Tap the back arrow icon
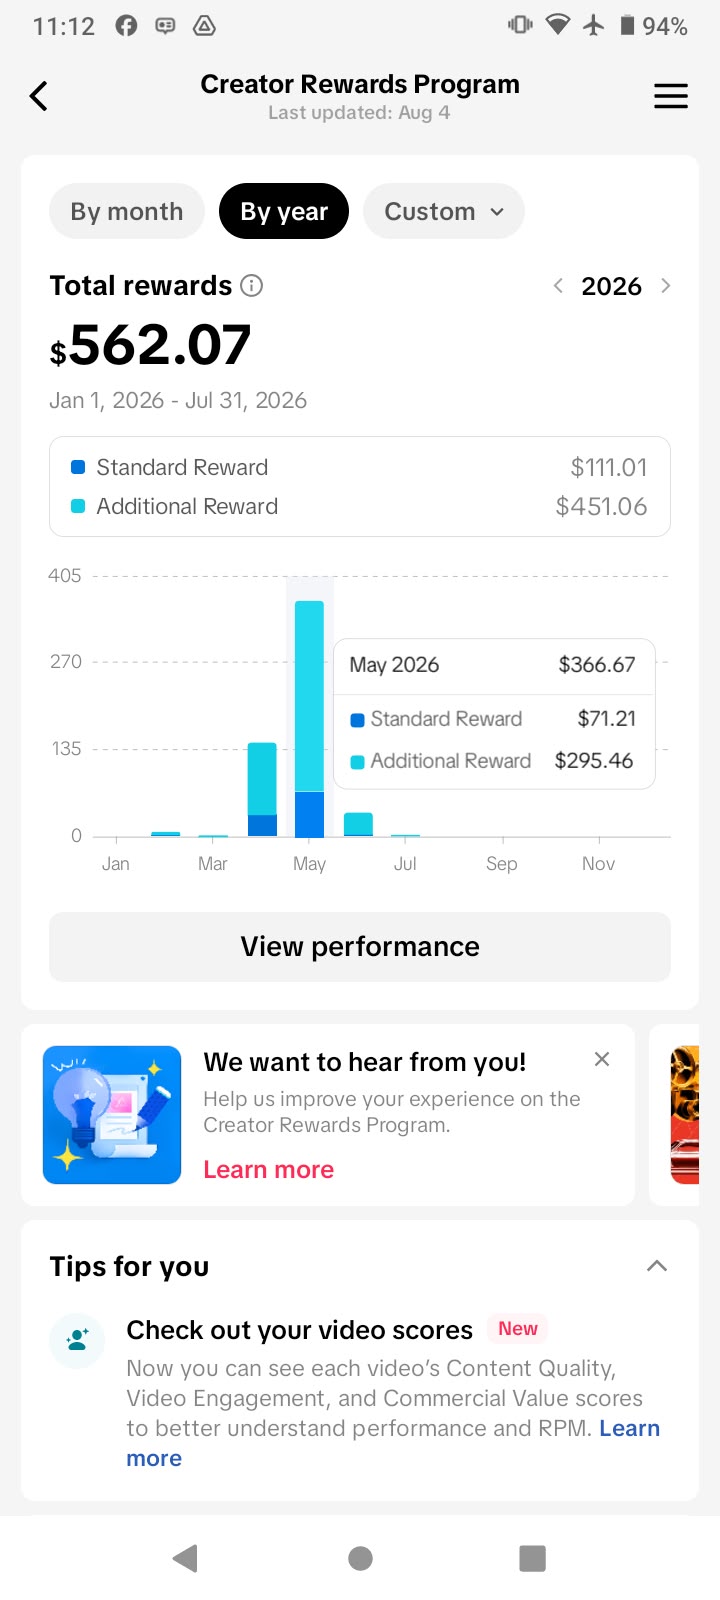This screenshot has width=720, height=1600. click(38, 96)
